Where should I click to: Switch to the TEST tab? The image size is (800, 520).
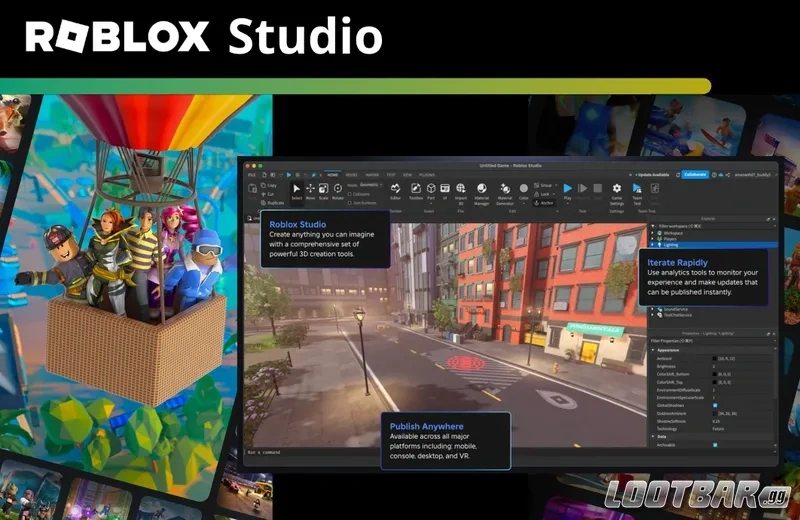click(x=391, y=175)
